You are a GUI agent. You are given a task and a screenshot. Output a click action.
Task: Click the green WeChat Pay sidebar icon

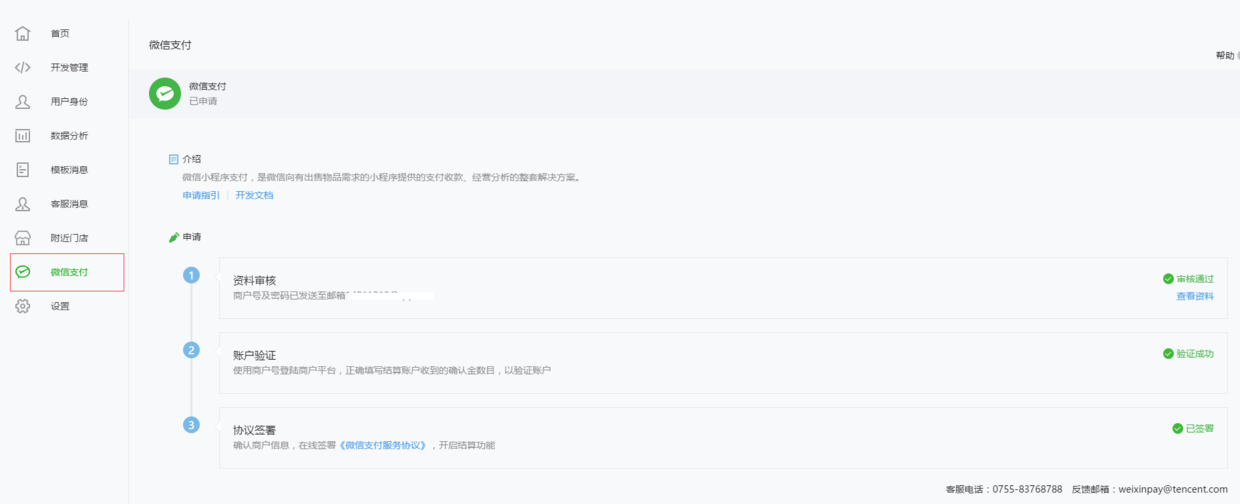(x=23, y=271)
